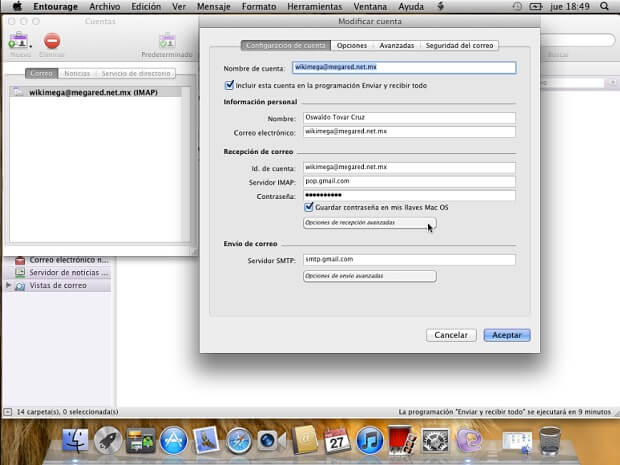This screenshot has height=465, width=620.
Task: Click the Apple logo menu
Action: tap(17, 6)
